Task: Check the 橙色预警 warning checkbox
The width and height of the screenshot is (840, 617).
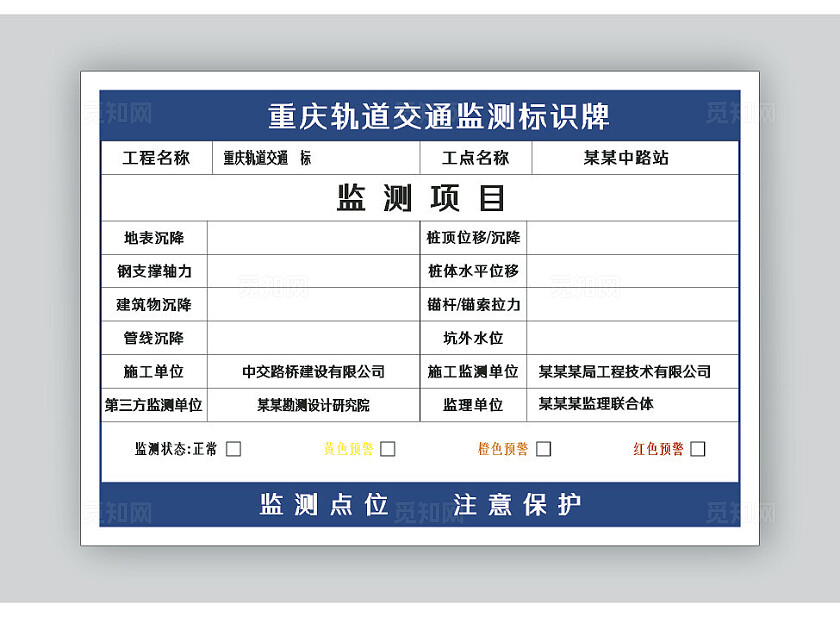Action: tap(543, 448)
